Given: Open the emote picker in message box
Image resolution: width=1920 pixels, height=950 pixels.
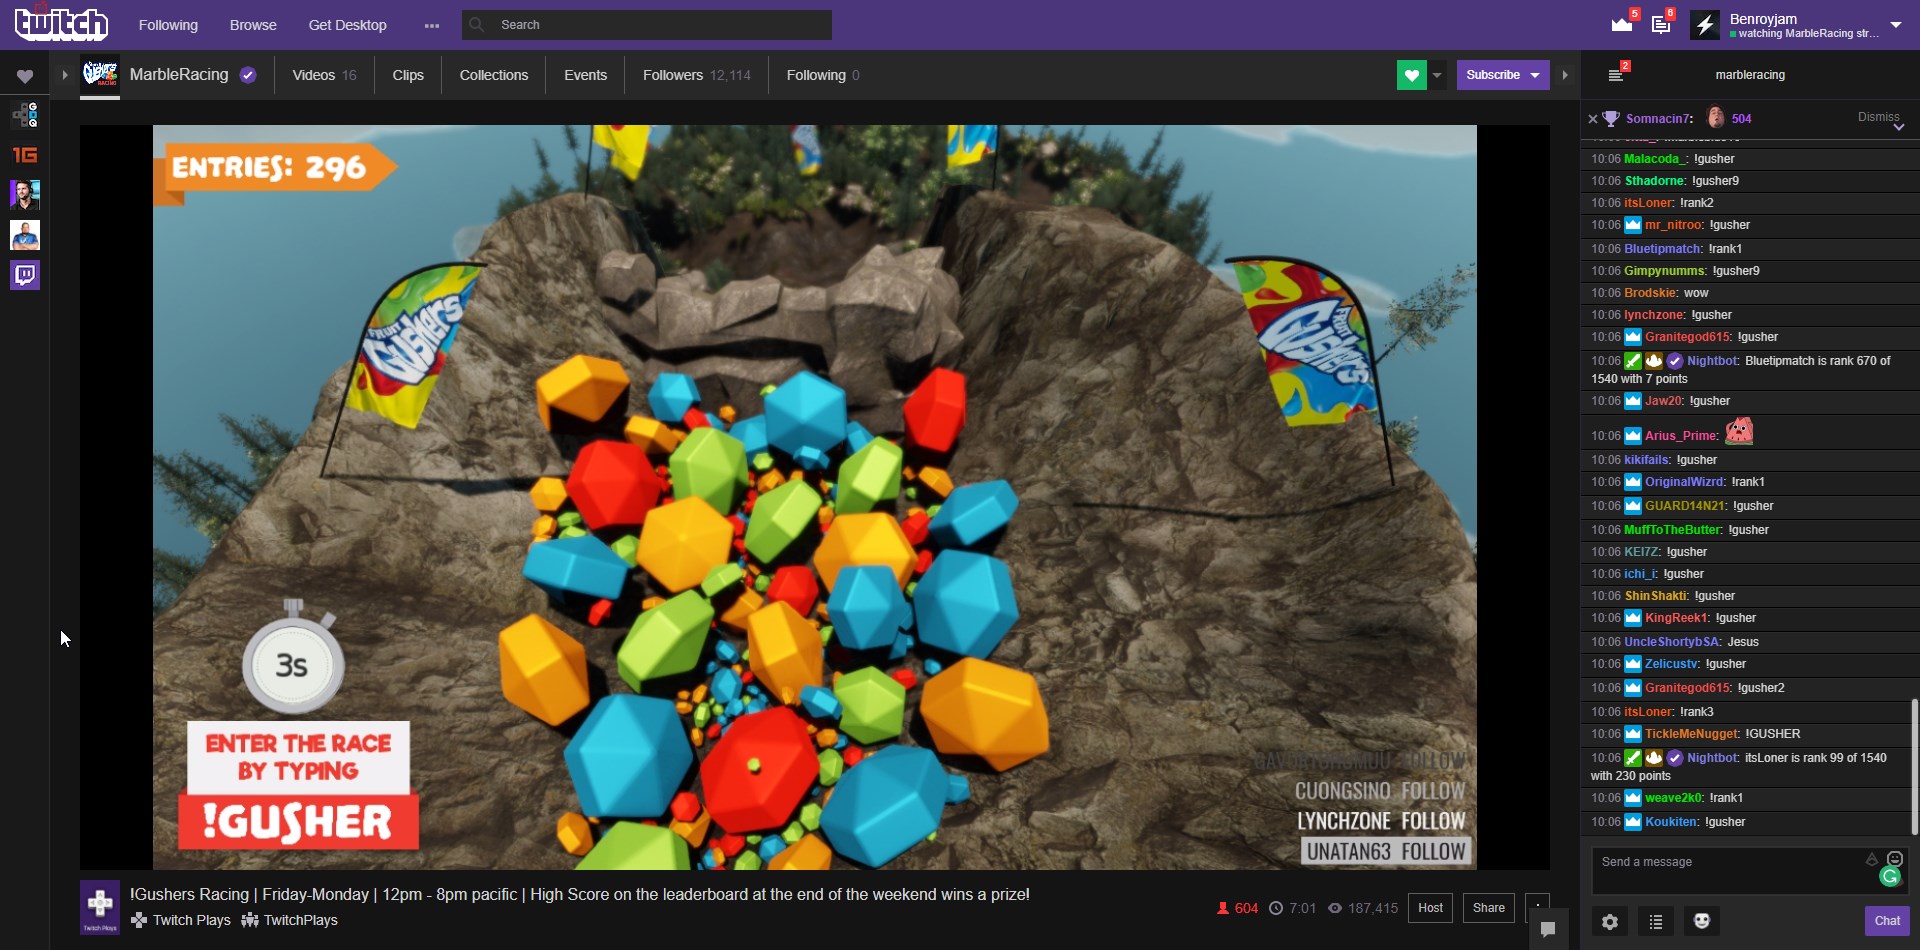Looking at the screenshot, I should click(1894, 859).
